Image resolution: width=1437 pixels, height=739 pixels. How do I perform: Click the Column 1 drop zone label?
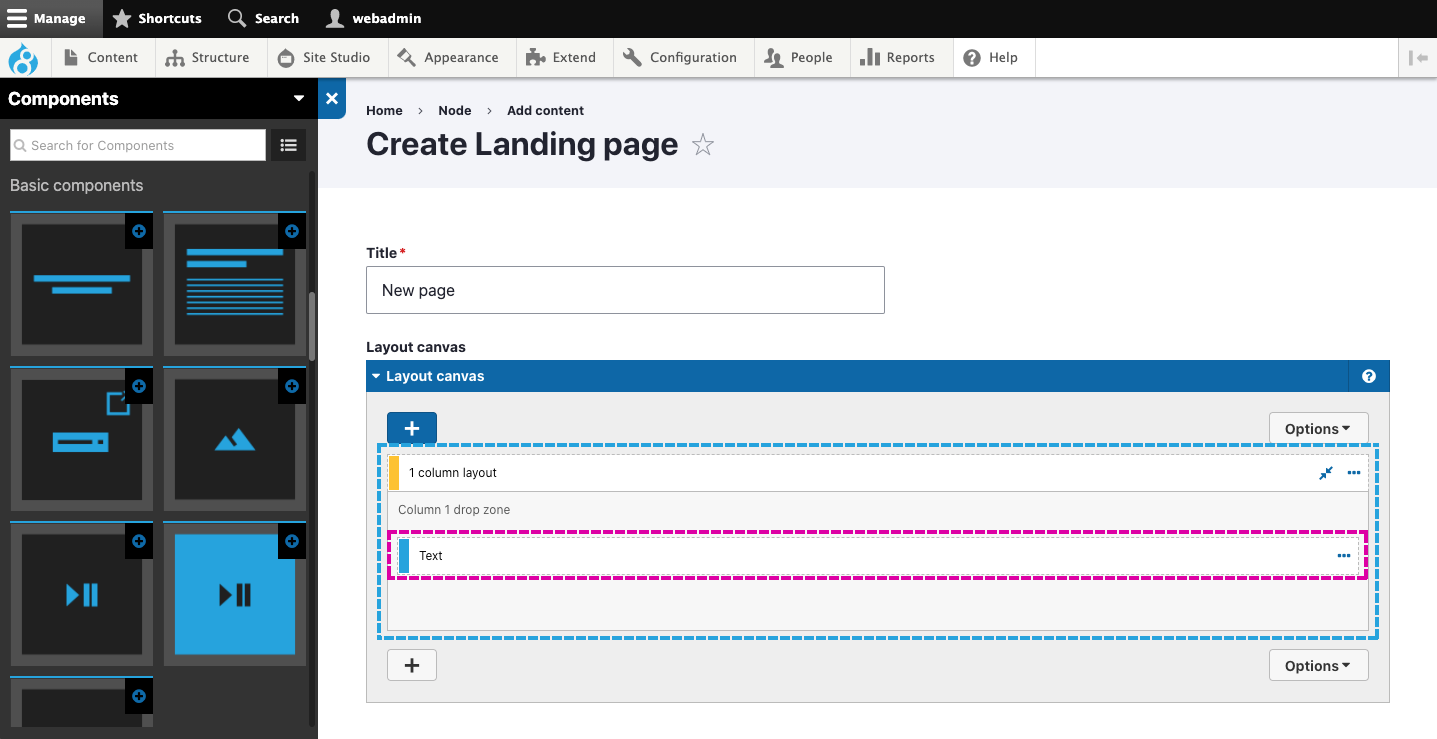(454, 510)
